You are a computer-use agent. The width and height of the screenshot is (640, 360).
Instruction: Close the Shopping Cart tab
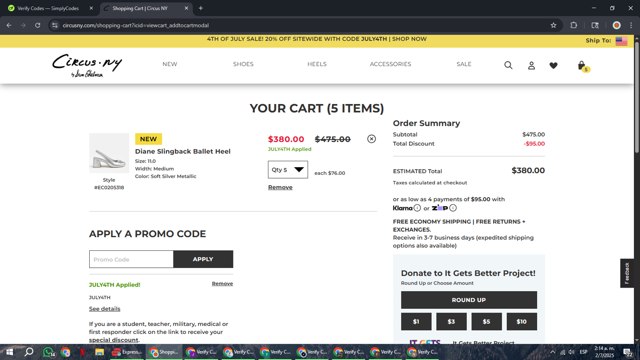(186, 8)
